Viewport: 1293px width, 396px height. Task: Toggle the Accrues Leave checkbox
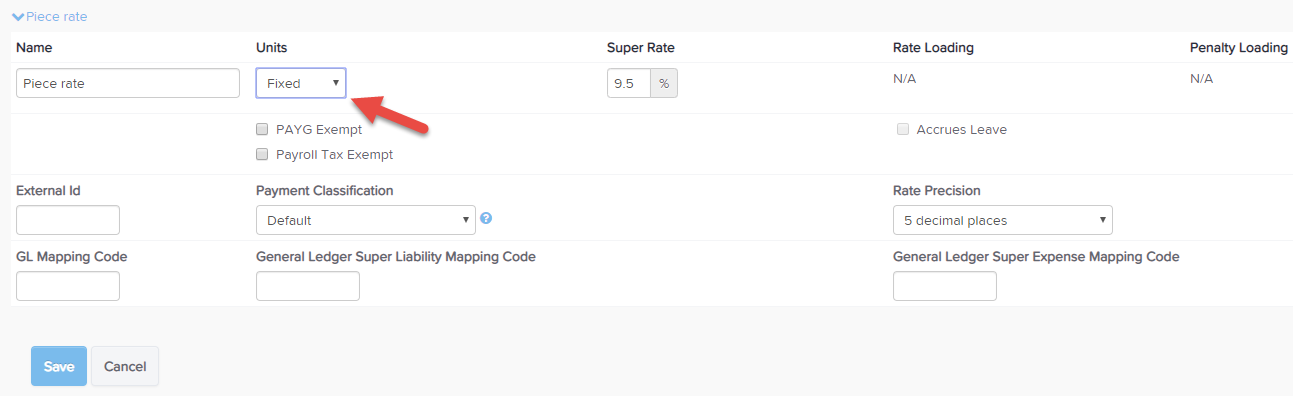[x=903, y=129]
